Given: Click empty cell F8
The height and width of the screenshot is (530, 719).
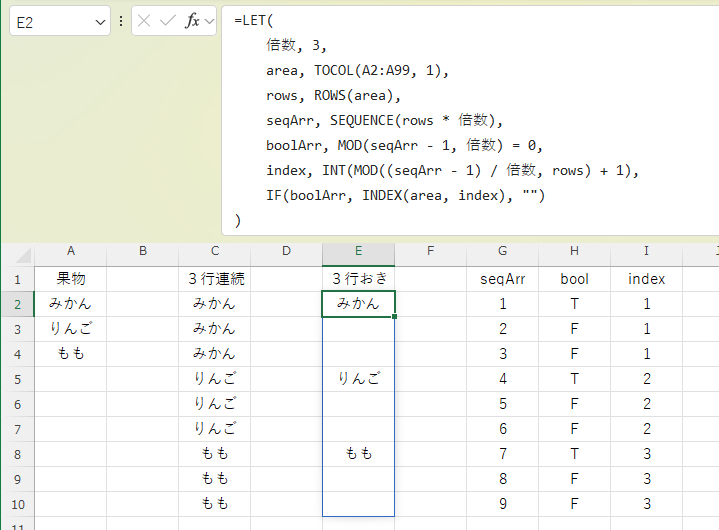Looking at the screenshot, I should (431, 454).
